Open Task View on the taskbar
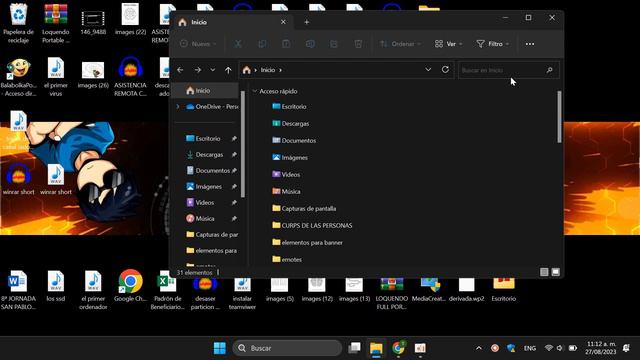The image size is (640, 360). click(x=354, y=348)
